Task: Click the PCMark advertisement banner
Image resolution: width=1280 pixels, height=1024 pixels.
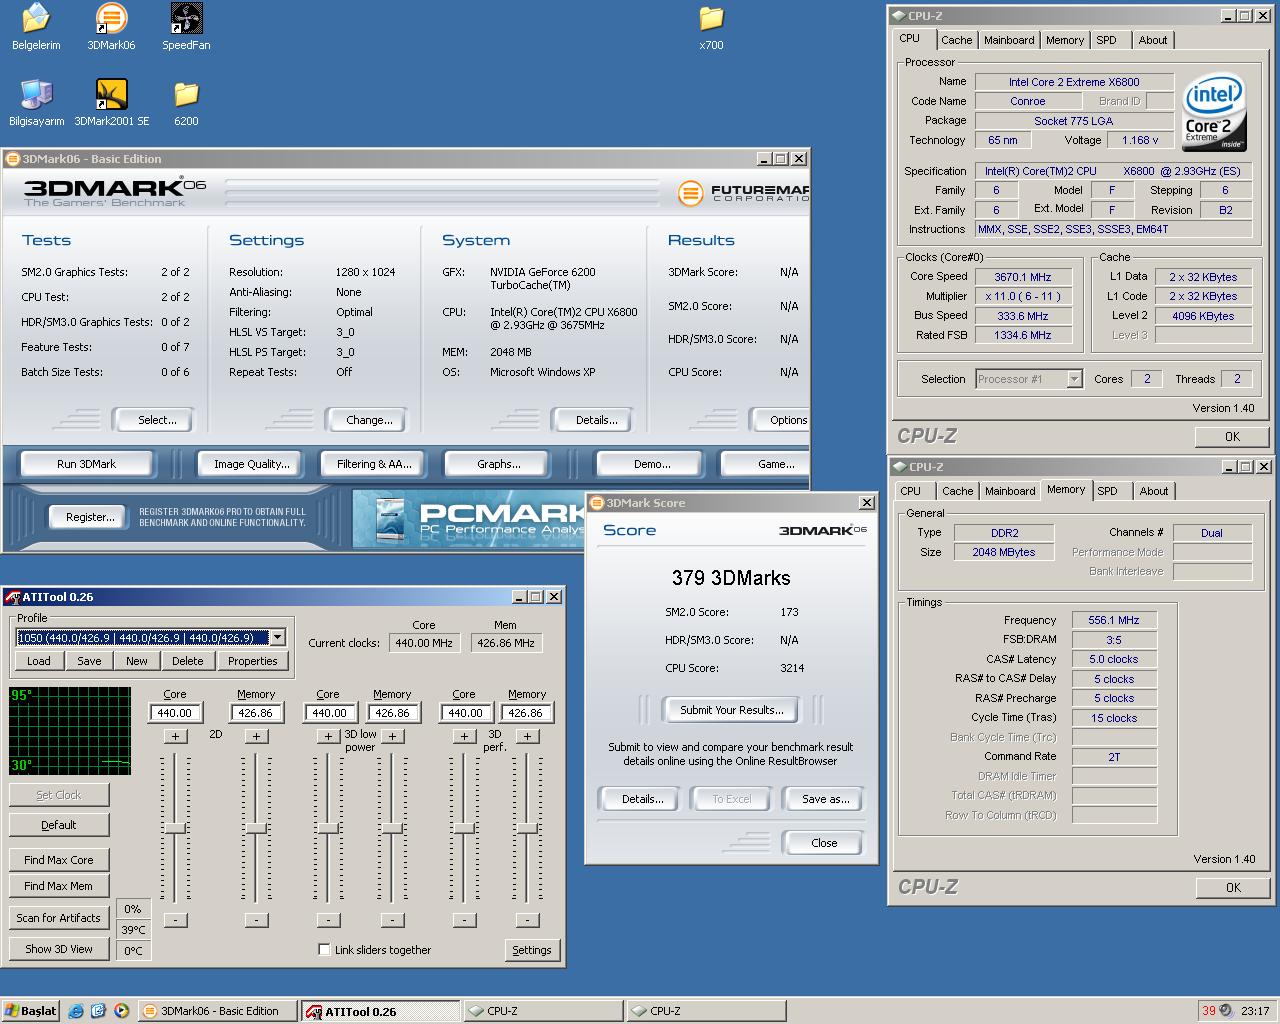Action: (x=468, y=519)
